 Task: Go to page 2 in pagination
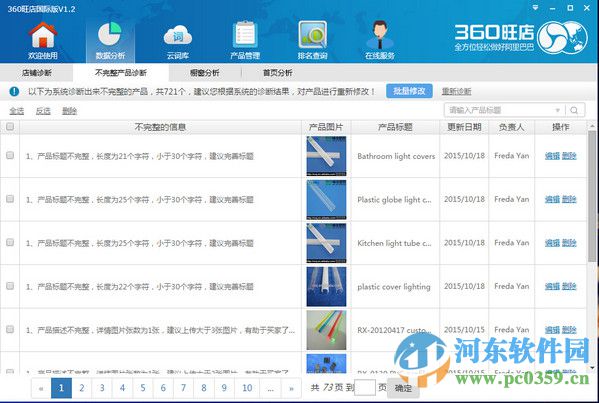coord(82,388)
